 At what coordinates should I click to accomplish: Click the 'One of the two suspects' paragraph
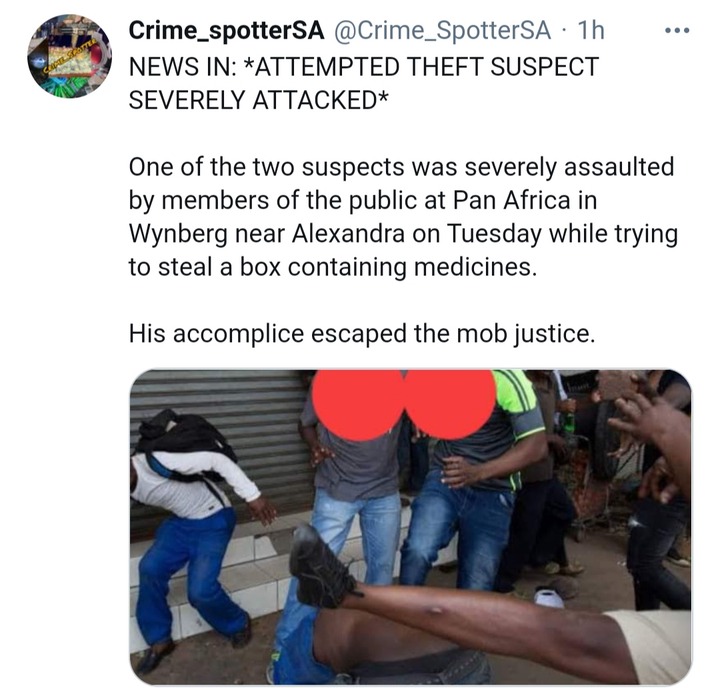pos(403,217)
